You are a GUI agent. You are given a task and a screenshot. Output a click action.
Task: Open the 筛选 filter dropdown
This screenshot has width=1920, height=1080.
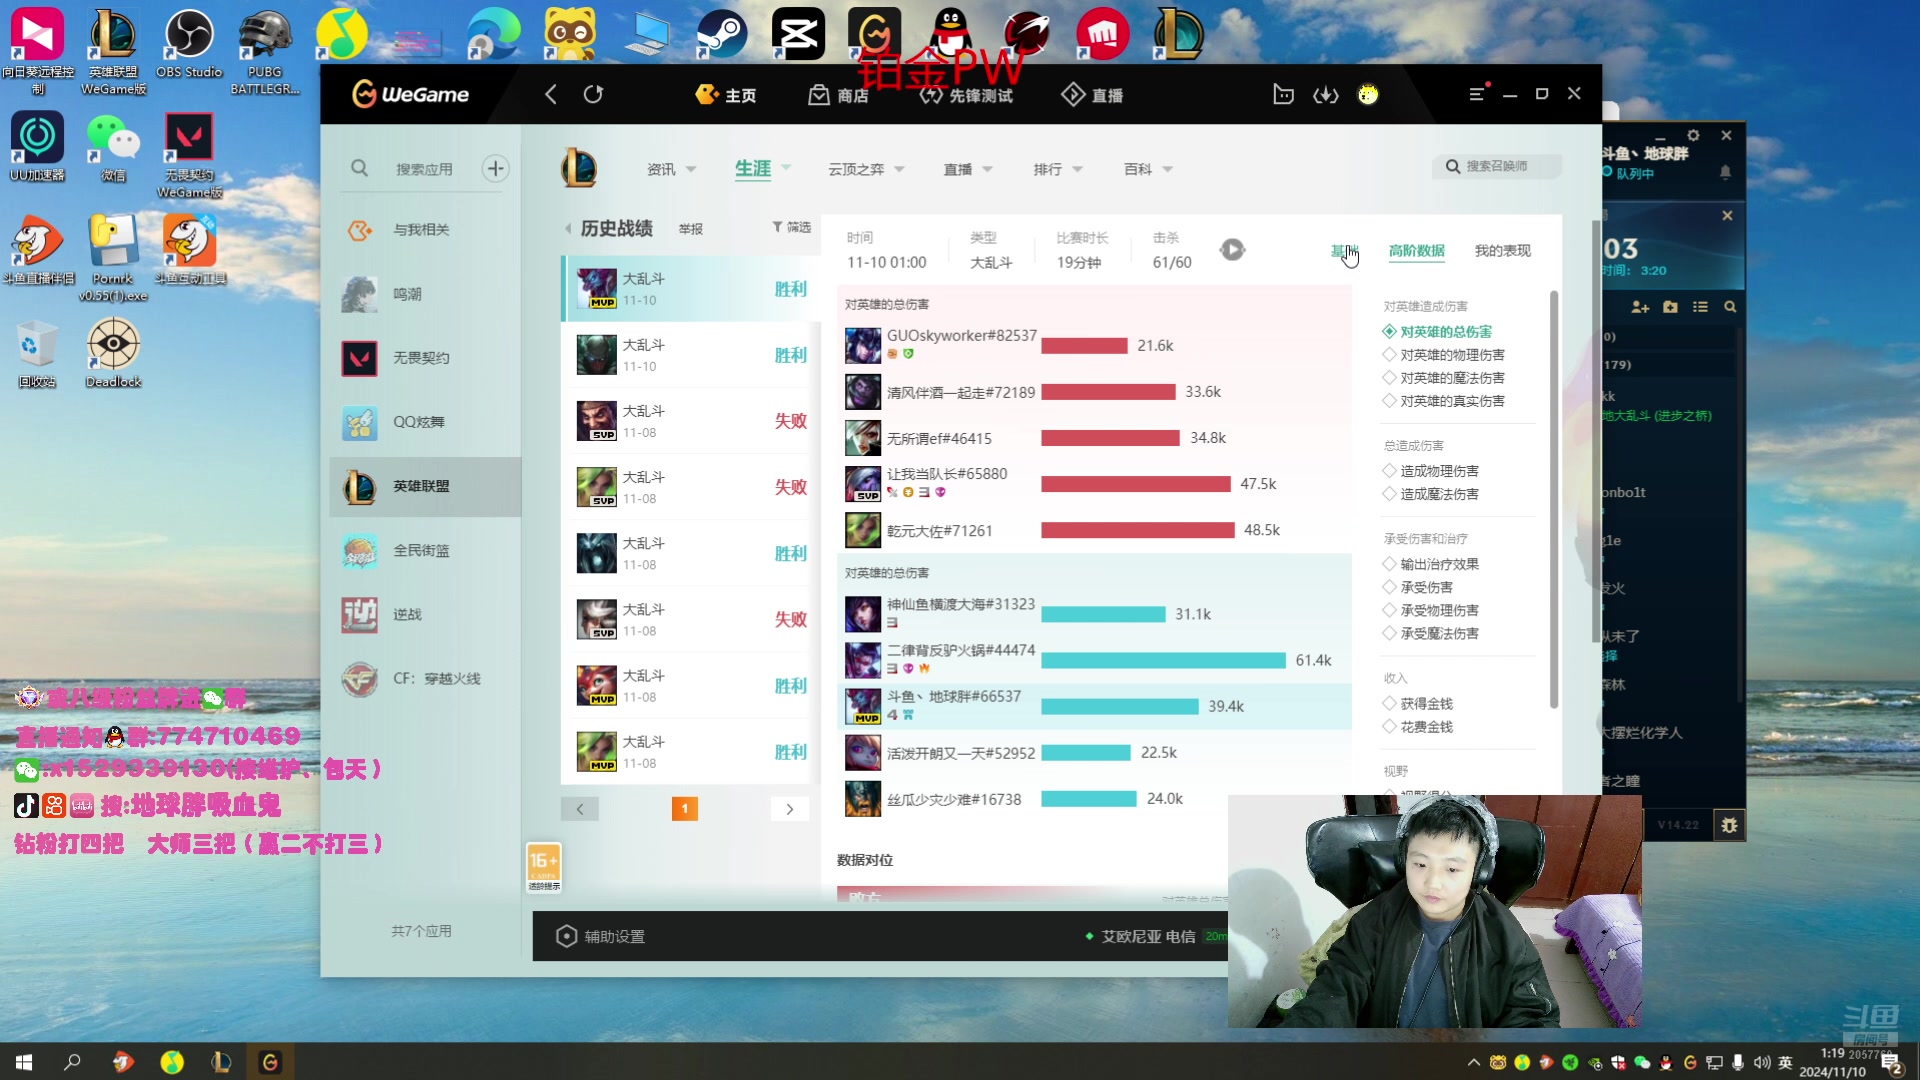coord(791,227)
